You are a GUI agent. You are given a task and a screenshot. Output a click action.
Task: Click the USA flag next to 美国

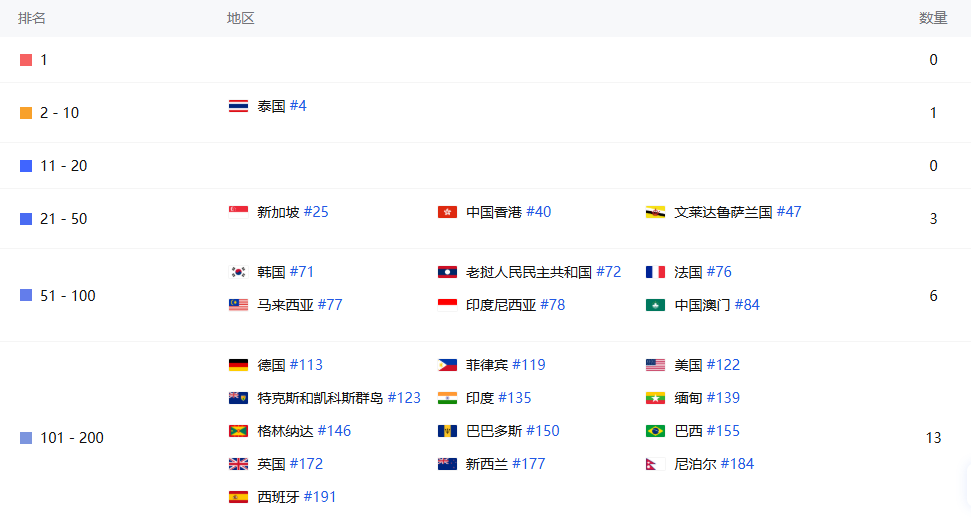(655, 365)
